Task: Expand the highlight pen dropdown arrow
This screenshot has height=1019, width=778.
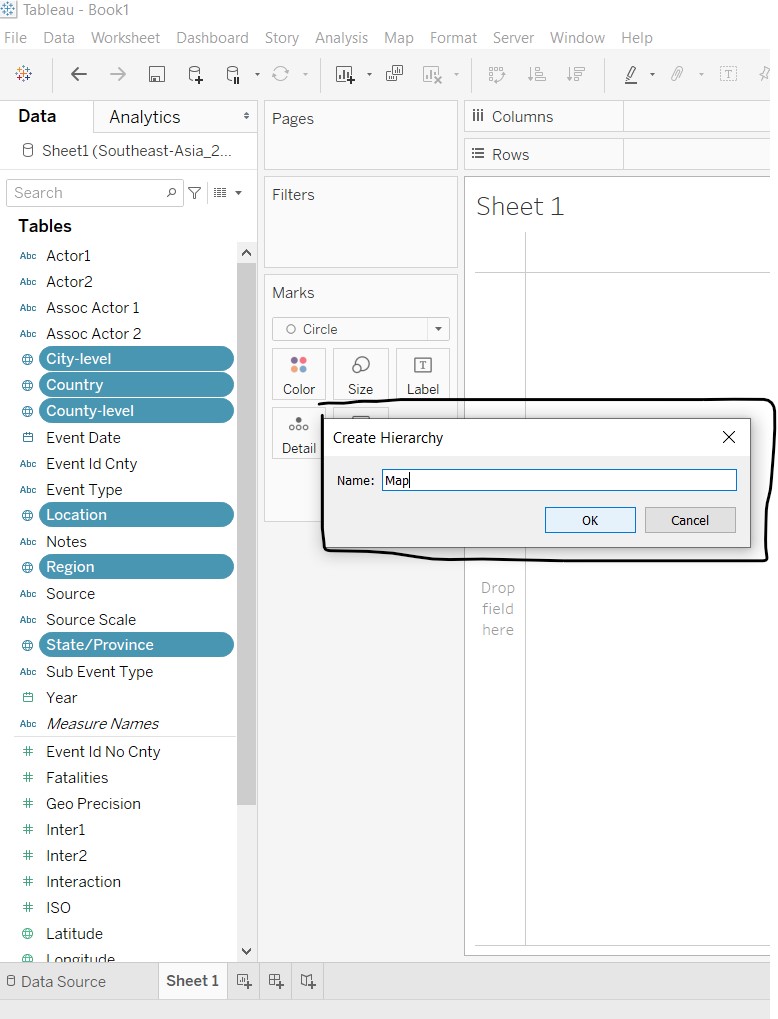Action: (653, 75)
